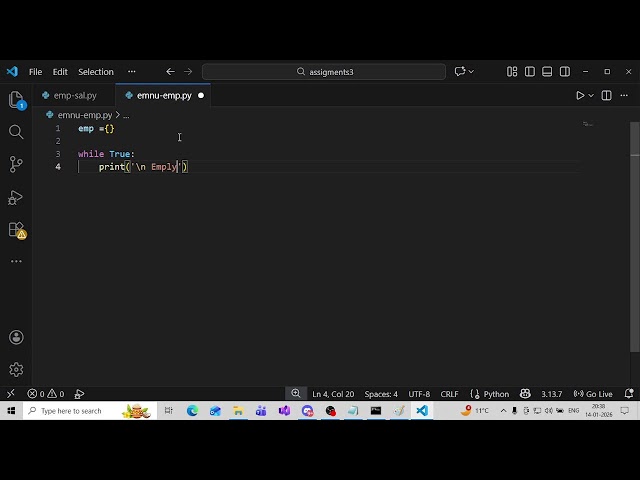Go forward with the right arrow
The width and height of the screenshot is (640, 480).
pos(188,71)
